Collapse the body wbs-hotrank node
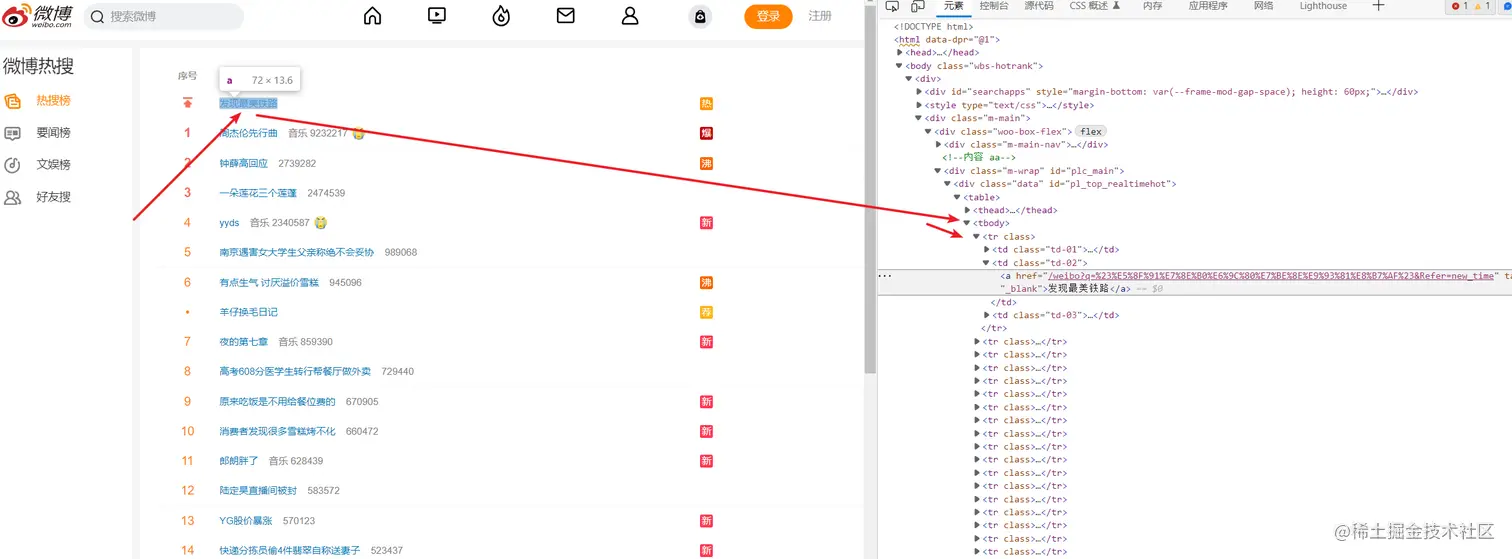 (x=900, y=66)
